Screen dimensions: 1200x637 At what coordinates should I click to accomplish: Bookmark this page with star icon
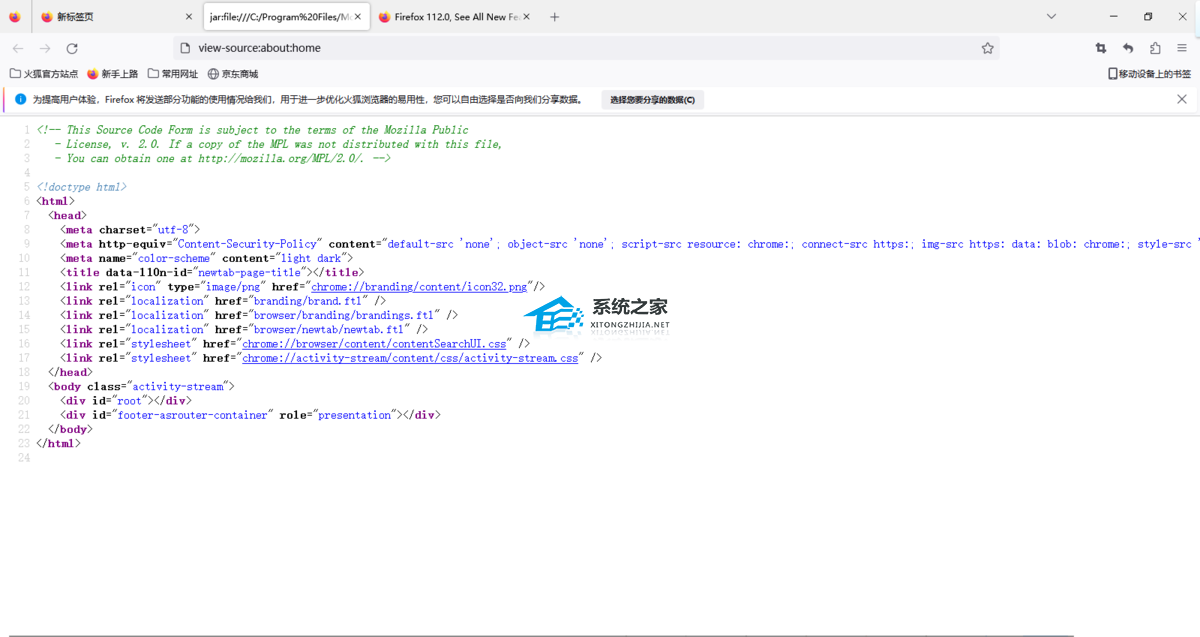[987, 48]
